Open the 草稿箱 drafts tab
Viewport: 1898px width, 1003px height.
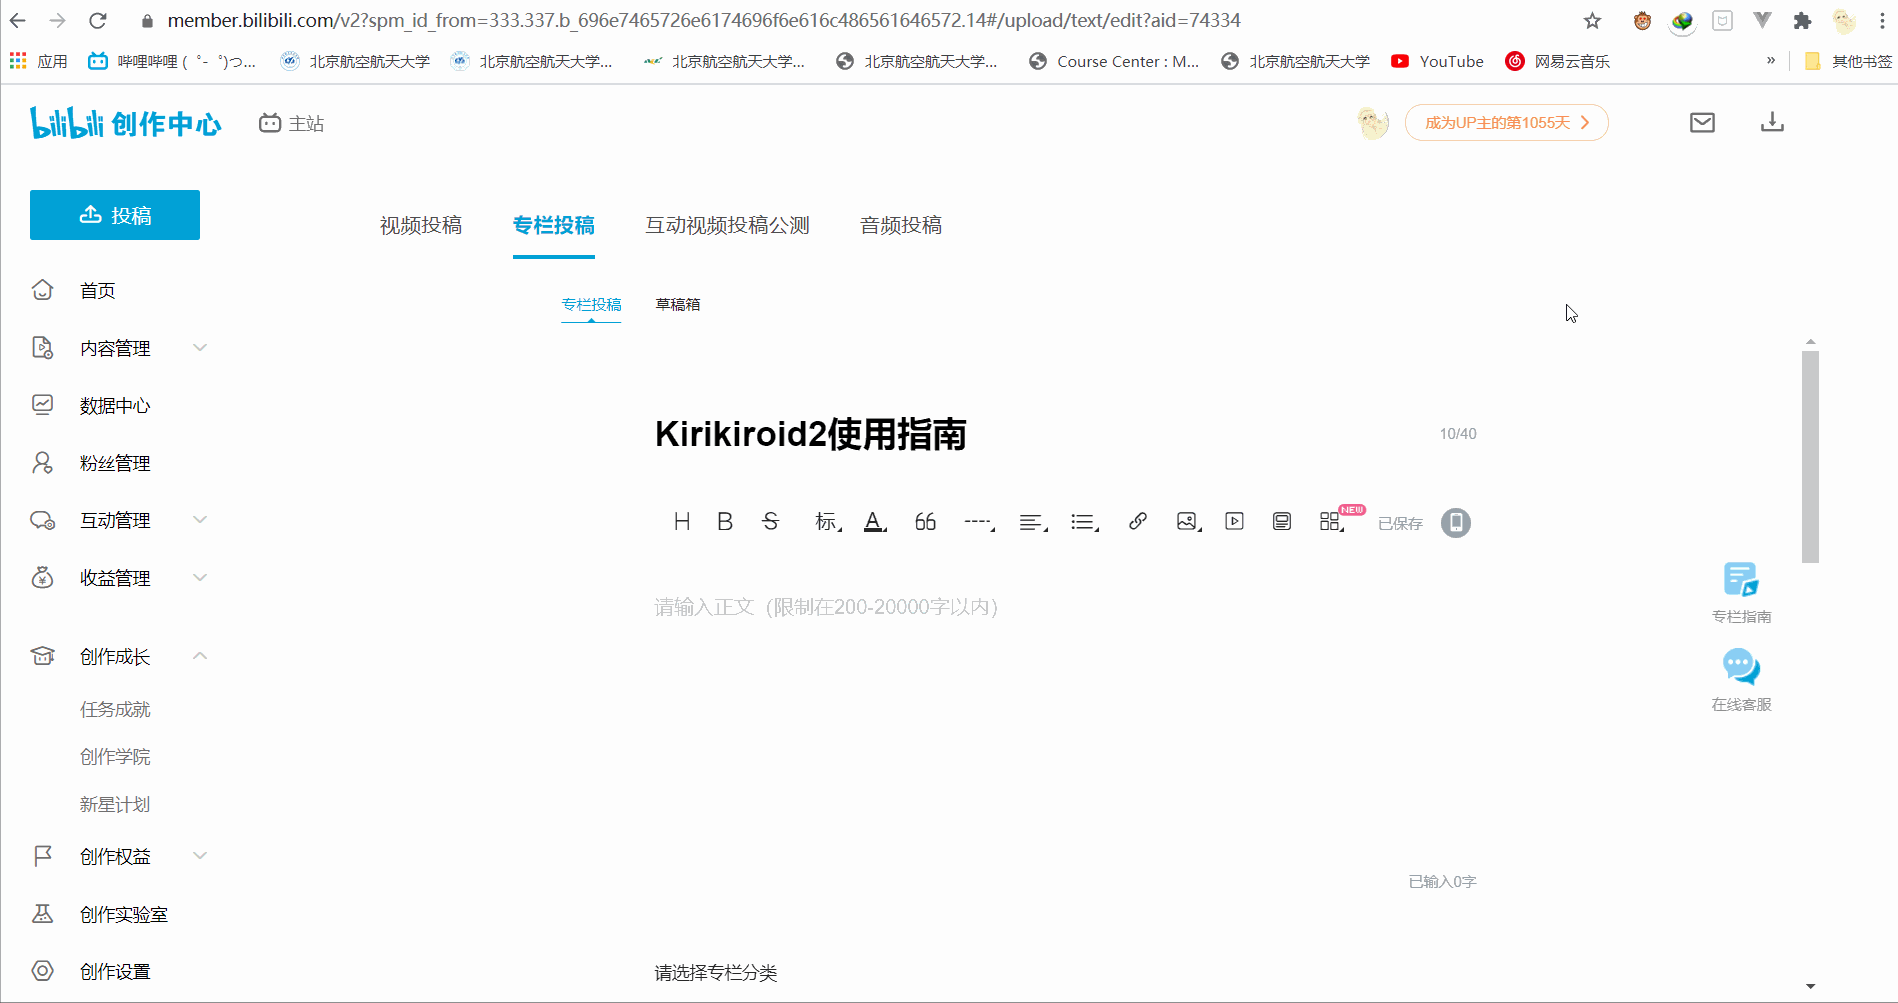678,304
